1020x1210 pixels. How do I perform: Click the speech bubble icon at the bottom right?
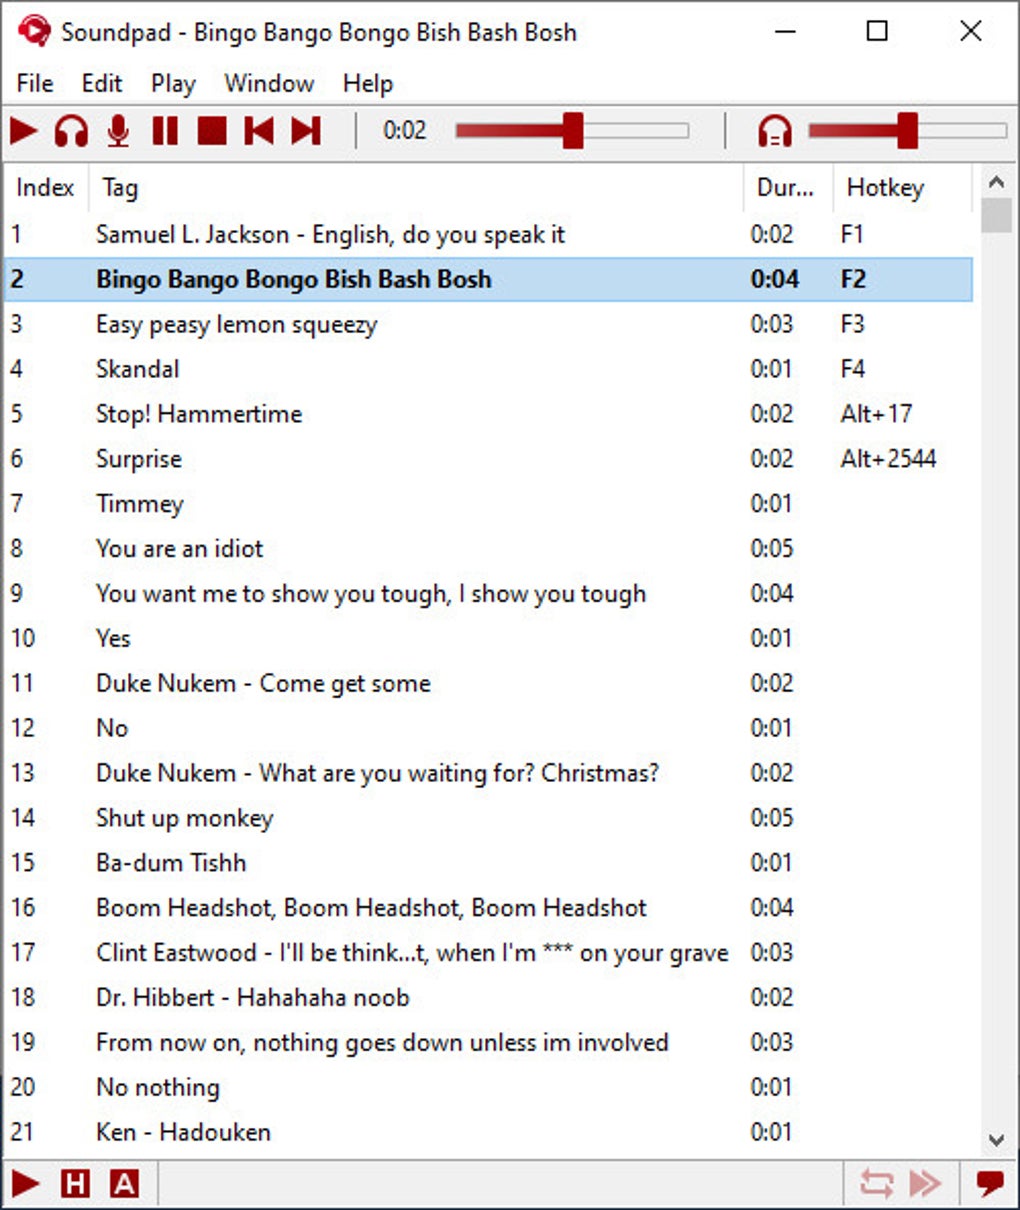990,1184
